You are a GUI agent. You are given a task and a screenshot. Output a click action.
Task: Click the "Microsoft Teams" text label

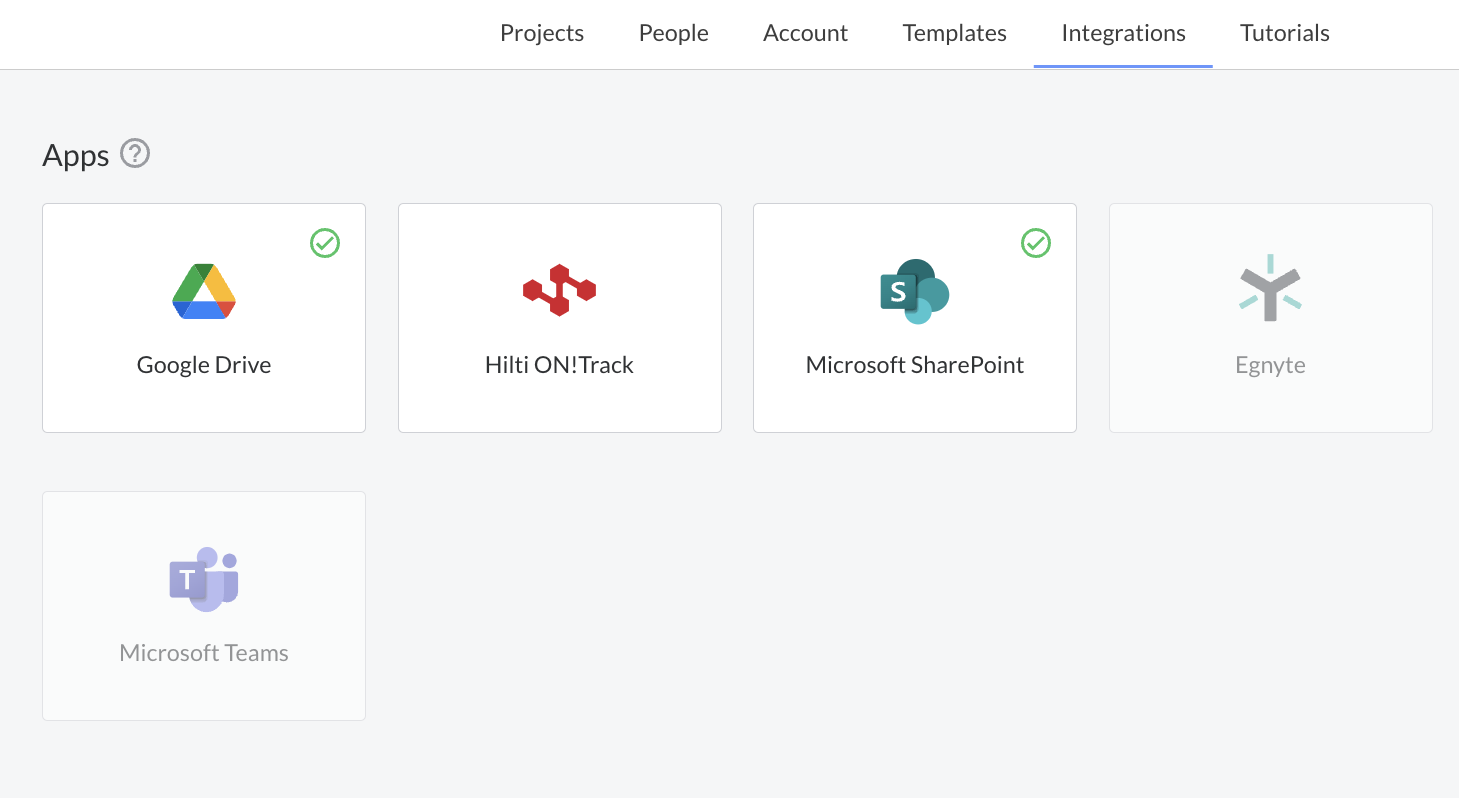pyautogui.click(x=204, y=653)
